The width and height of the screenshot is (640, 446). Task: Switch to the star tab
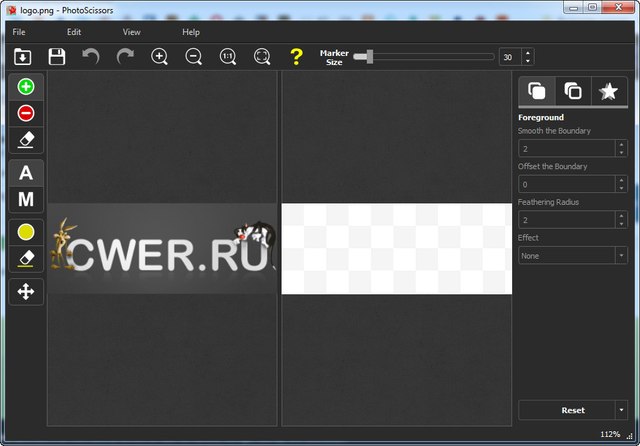click(x=608, y=92)
